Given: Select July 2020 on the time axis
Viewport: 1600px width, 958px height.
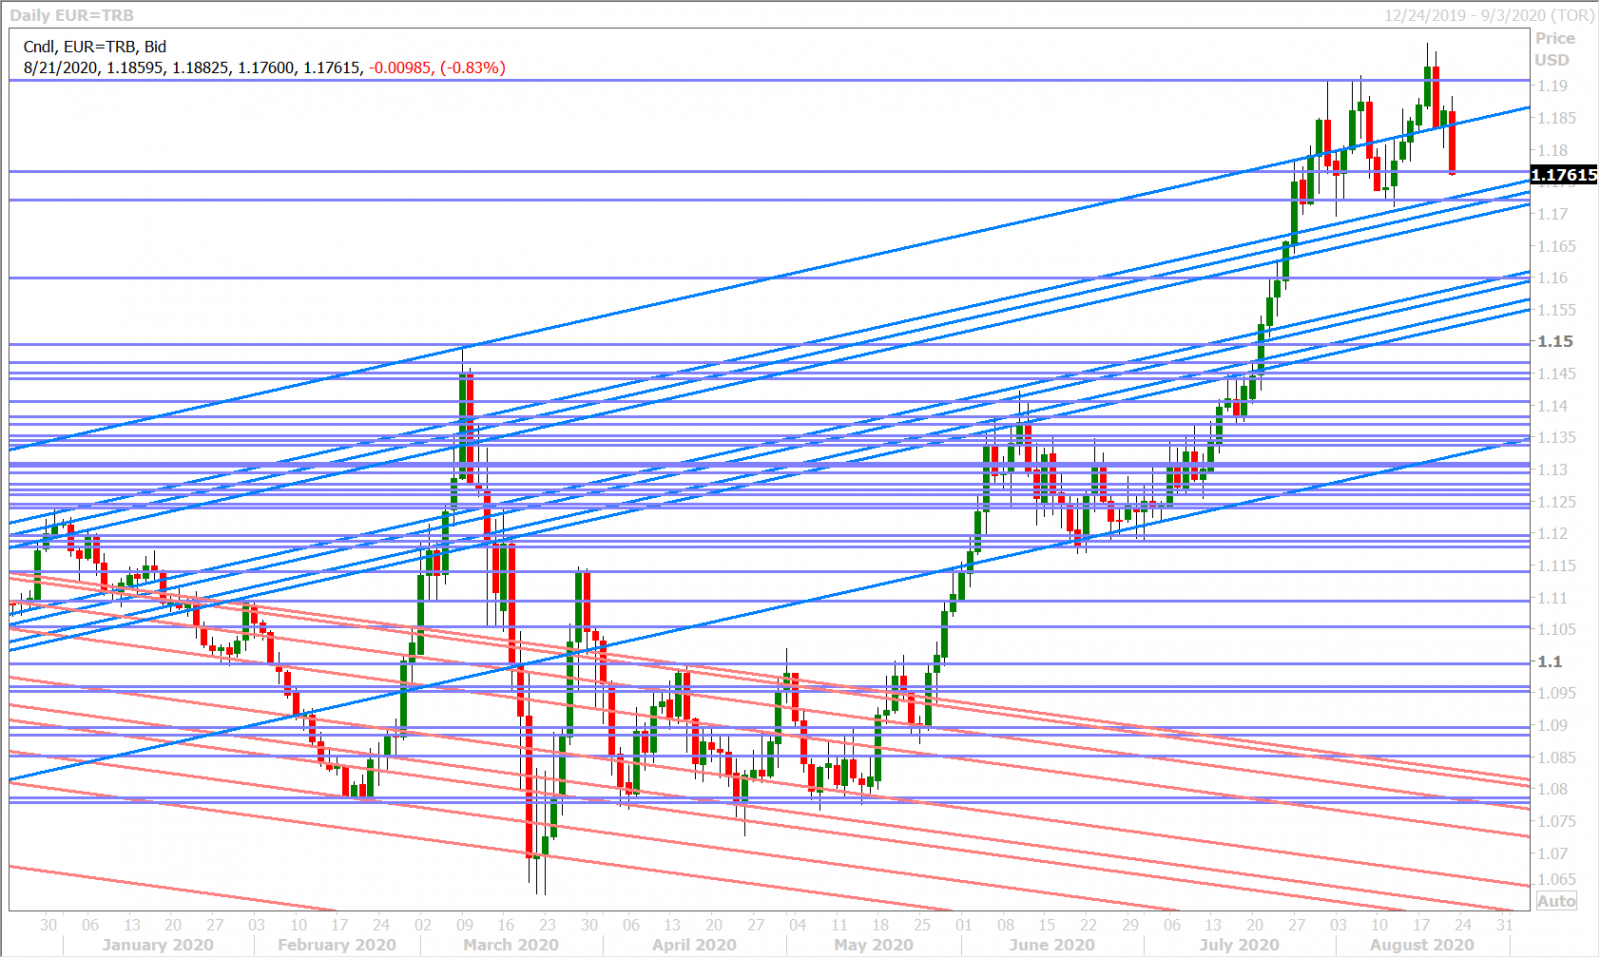Looking at the screenshot, I should tap(1239, 945).
